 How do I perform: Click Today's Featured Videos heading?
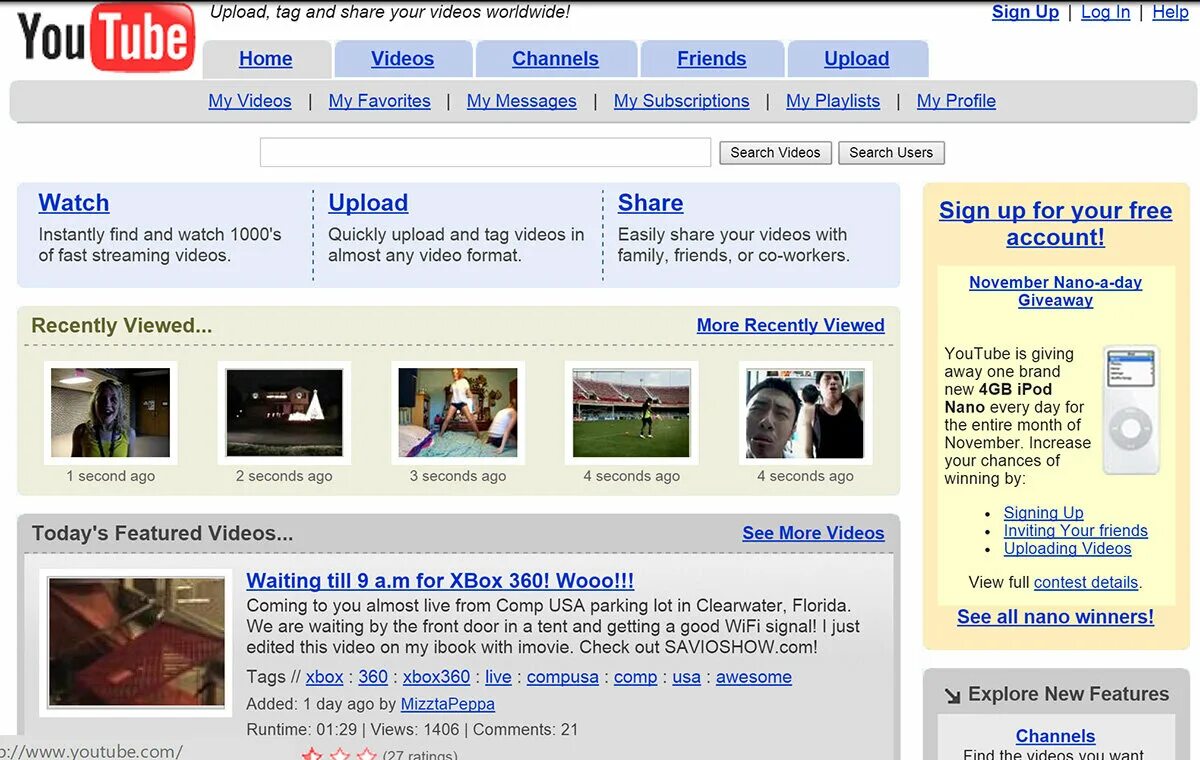pyautogui.click(x=162, y=533)
